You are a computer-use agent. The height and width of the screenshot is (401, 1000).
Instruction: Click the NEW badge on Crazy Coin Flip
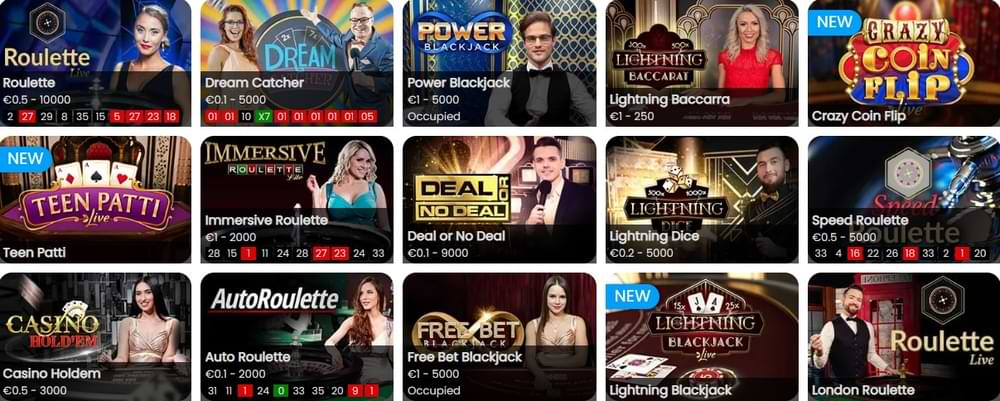coord(834,22)
